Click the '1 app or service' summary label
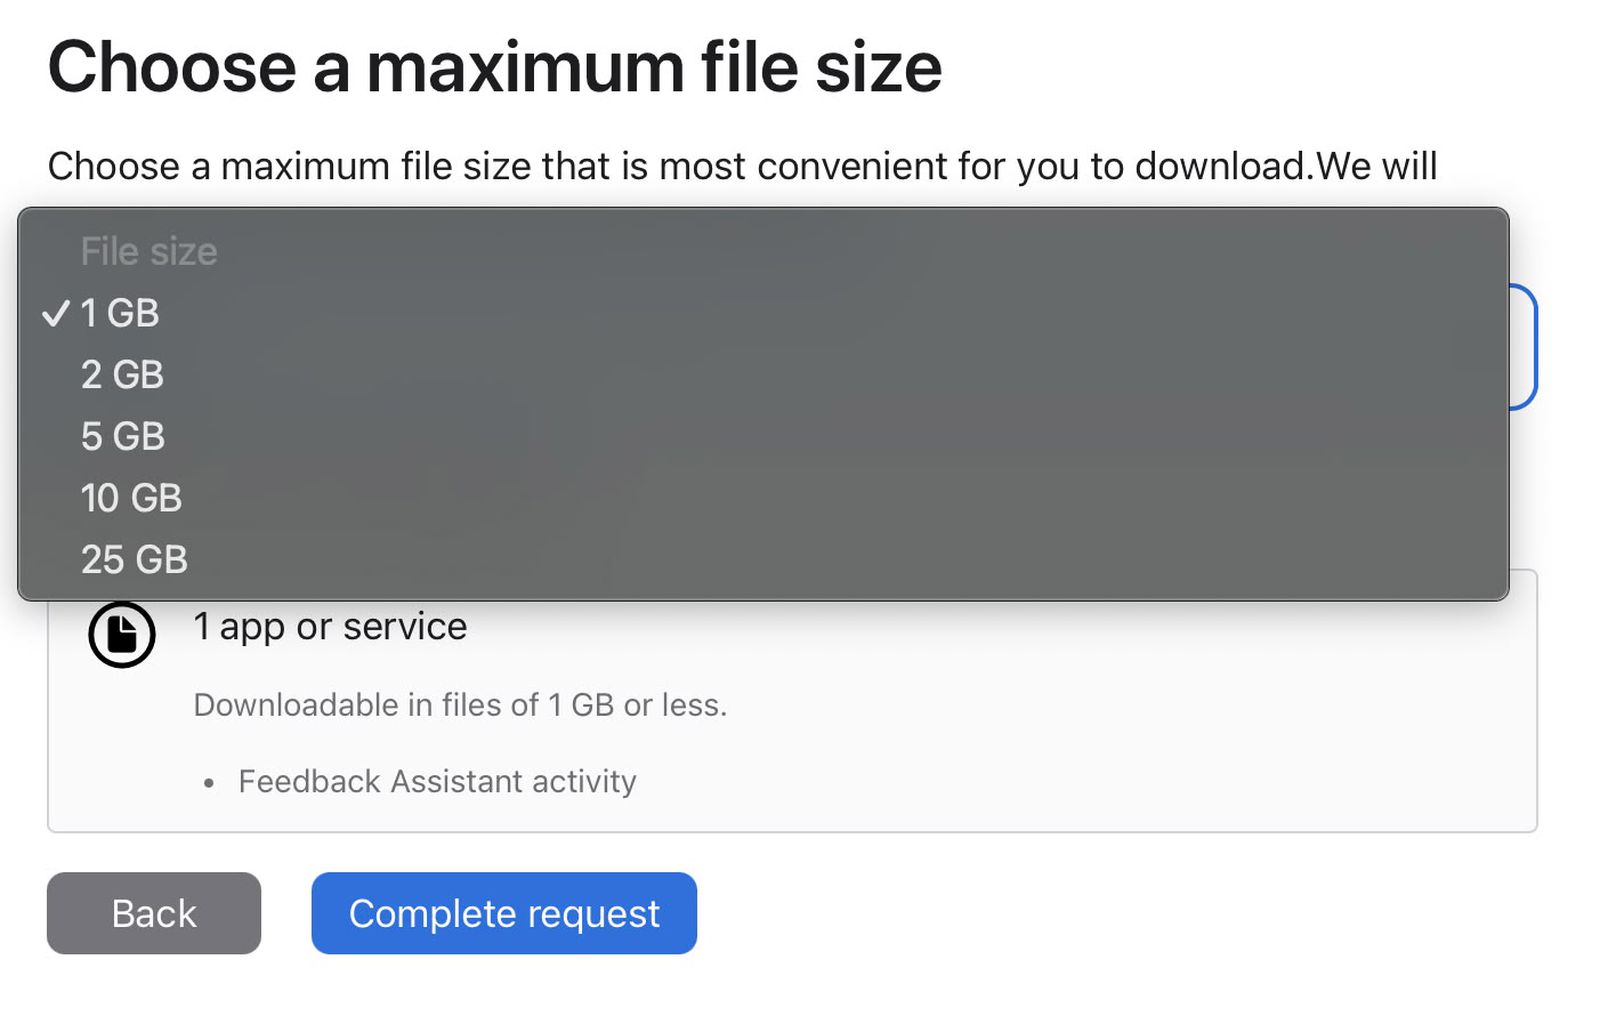 click(x=330, y=626)
